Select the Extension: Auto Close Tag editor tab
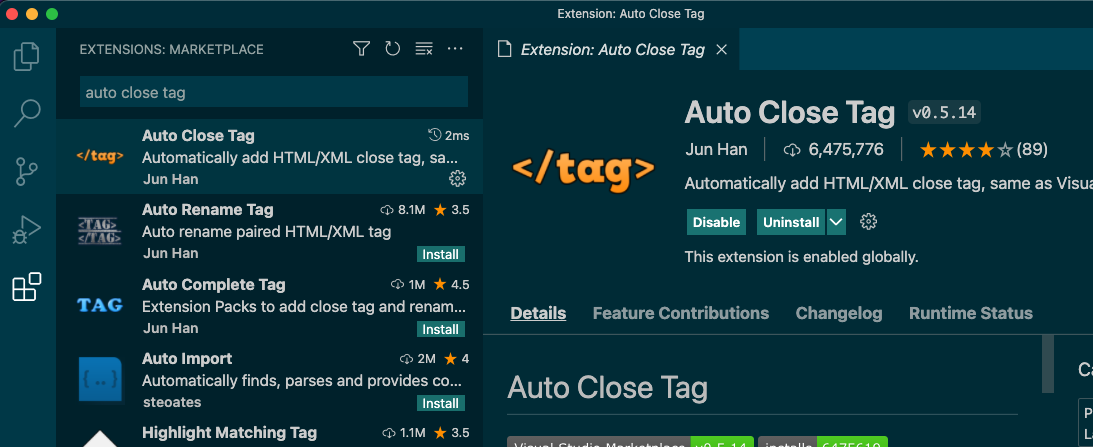Viewport: 1093px width, 447px height. (x=611, y=50)
